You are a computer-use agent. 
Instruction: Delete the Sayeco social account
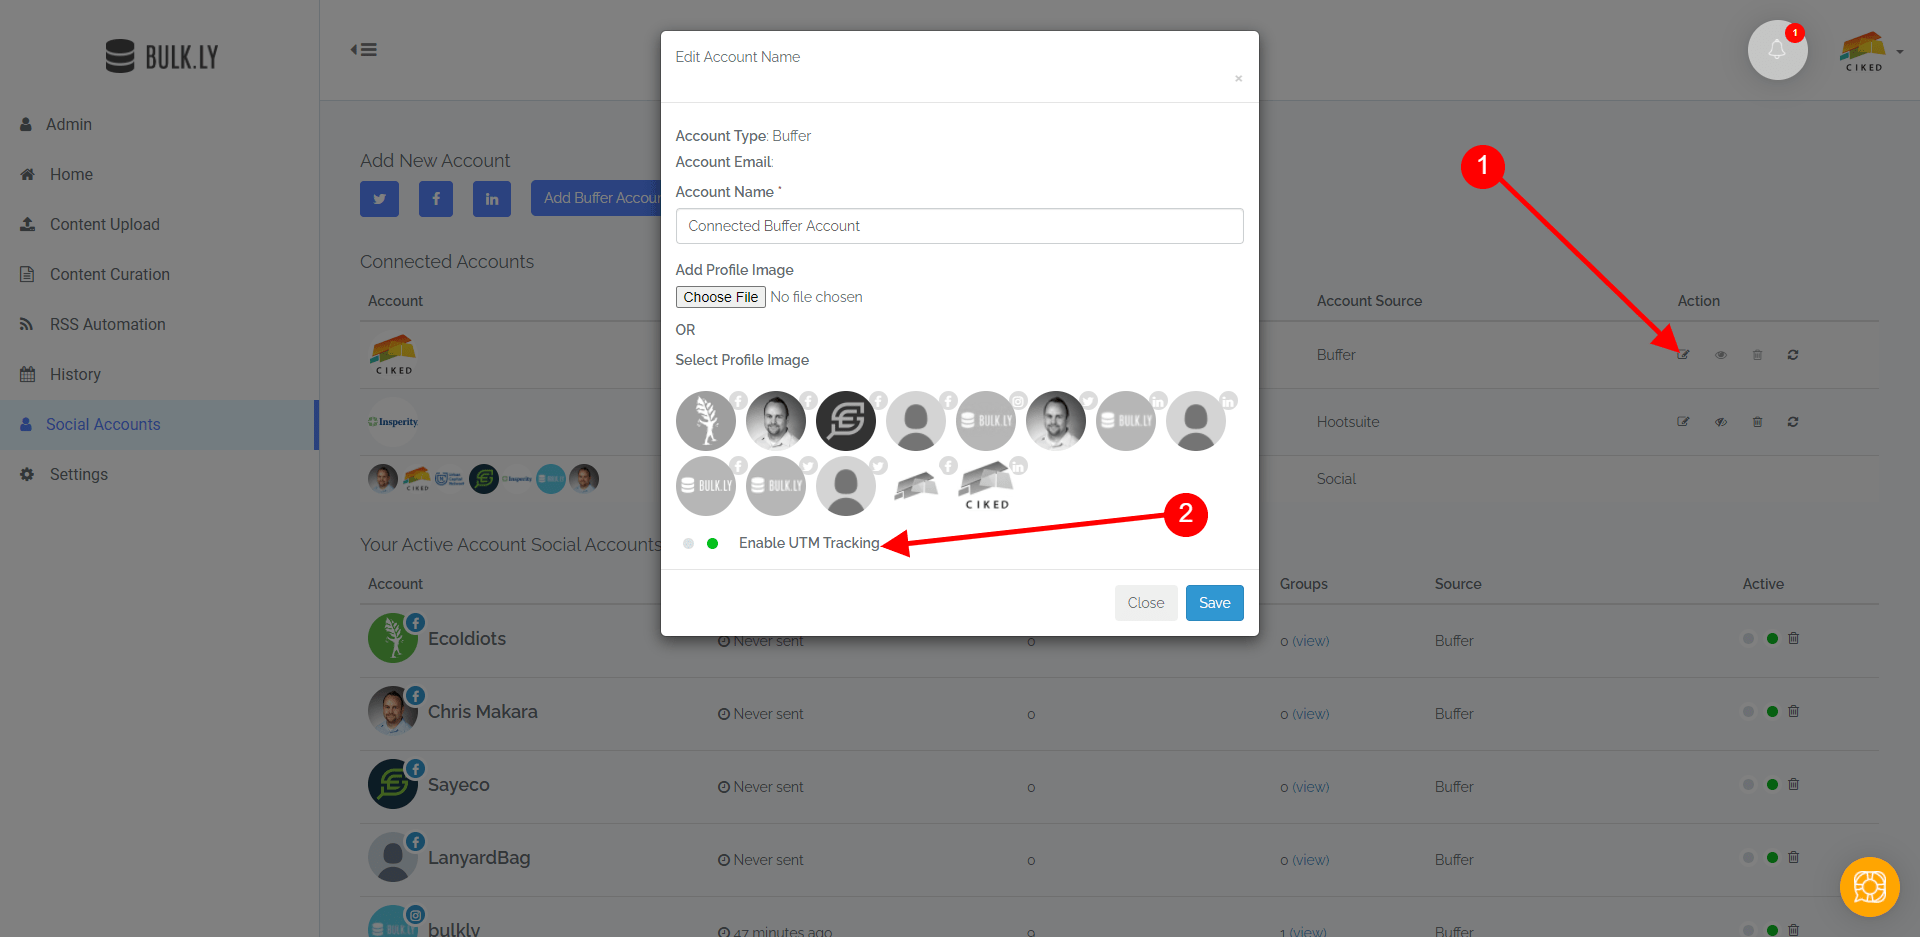click(1794, 784)
